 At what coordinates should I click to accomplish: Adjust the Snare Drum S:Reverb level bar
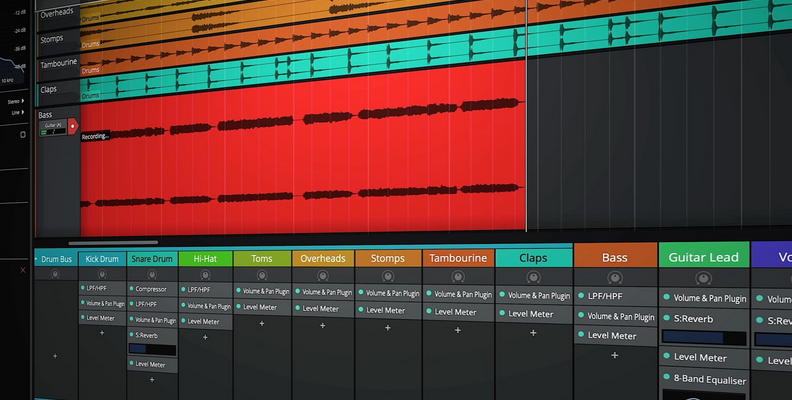point(152,350)
